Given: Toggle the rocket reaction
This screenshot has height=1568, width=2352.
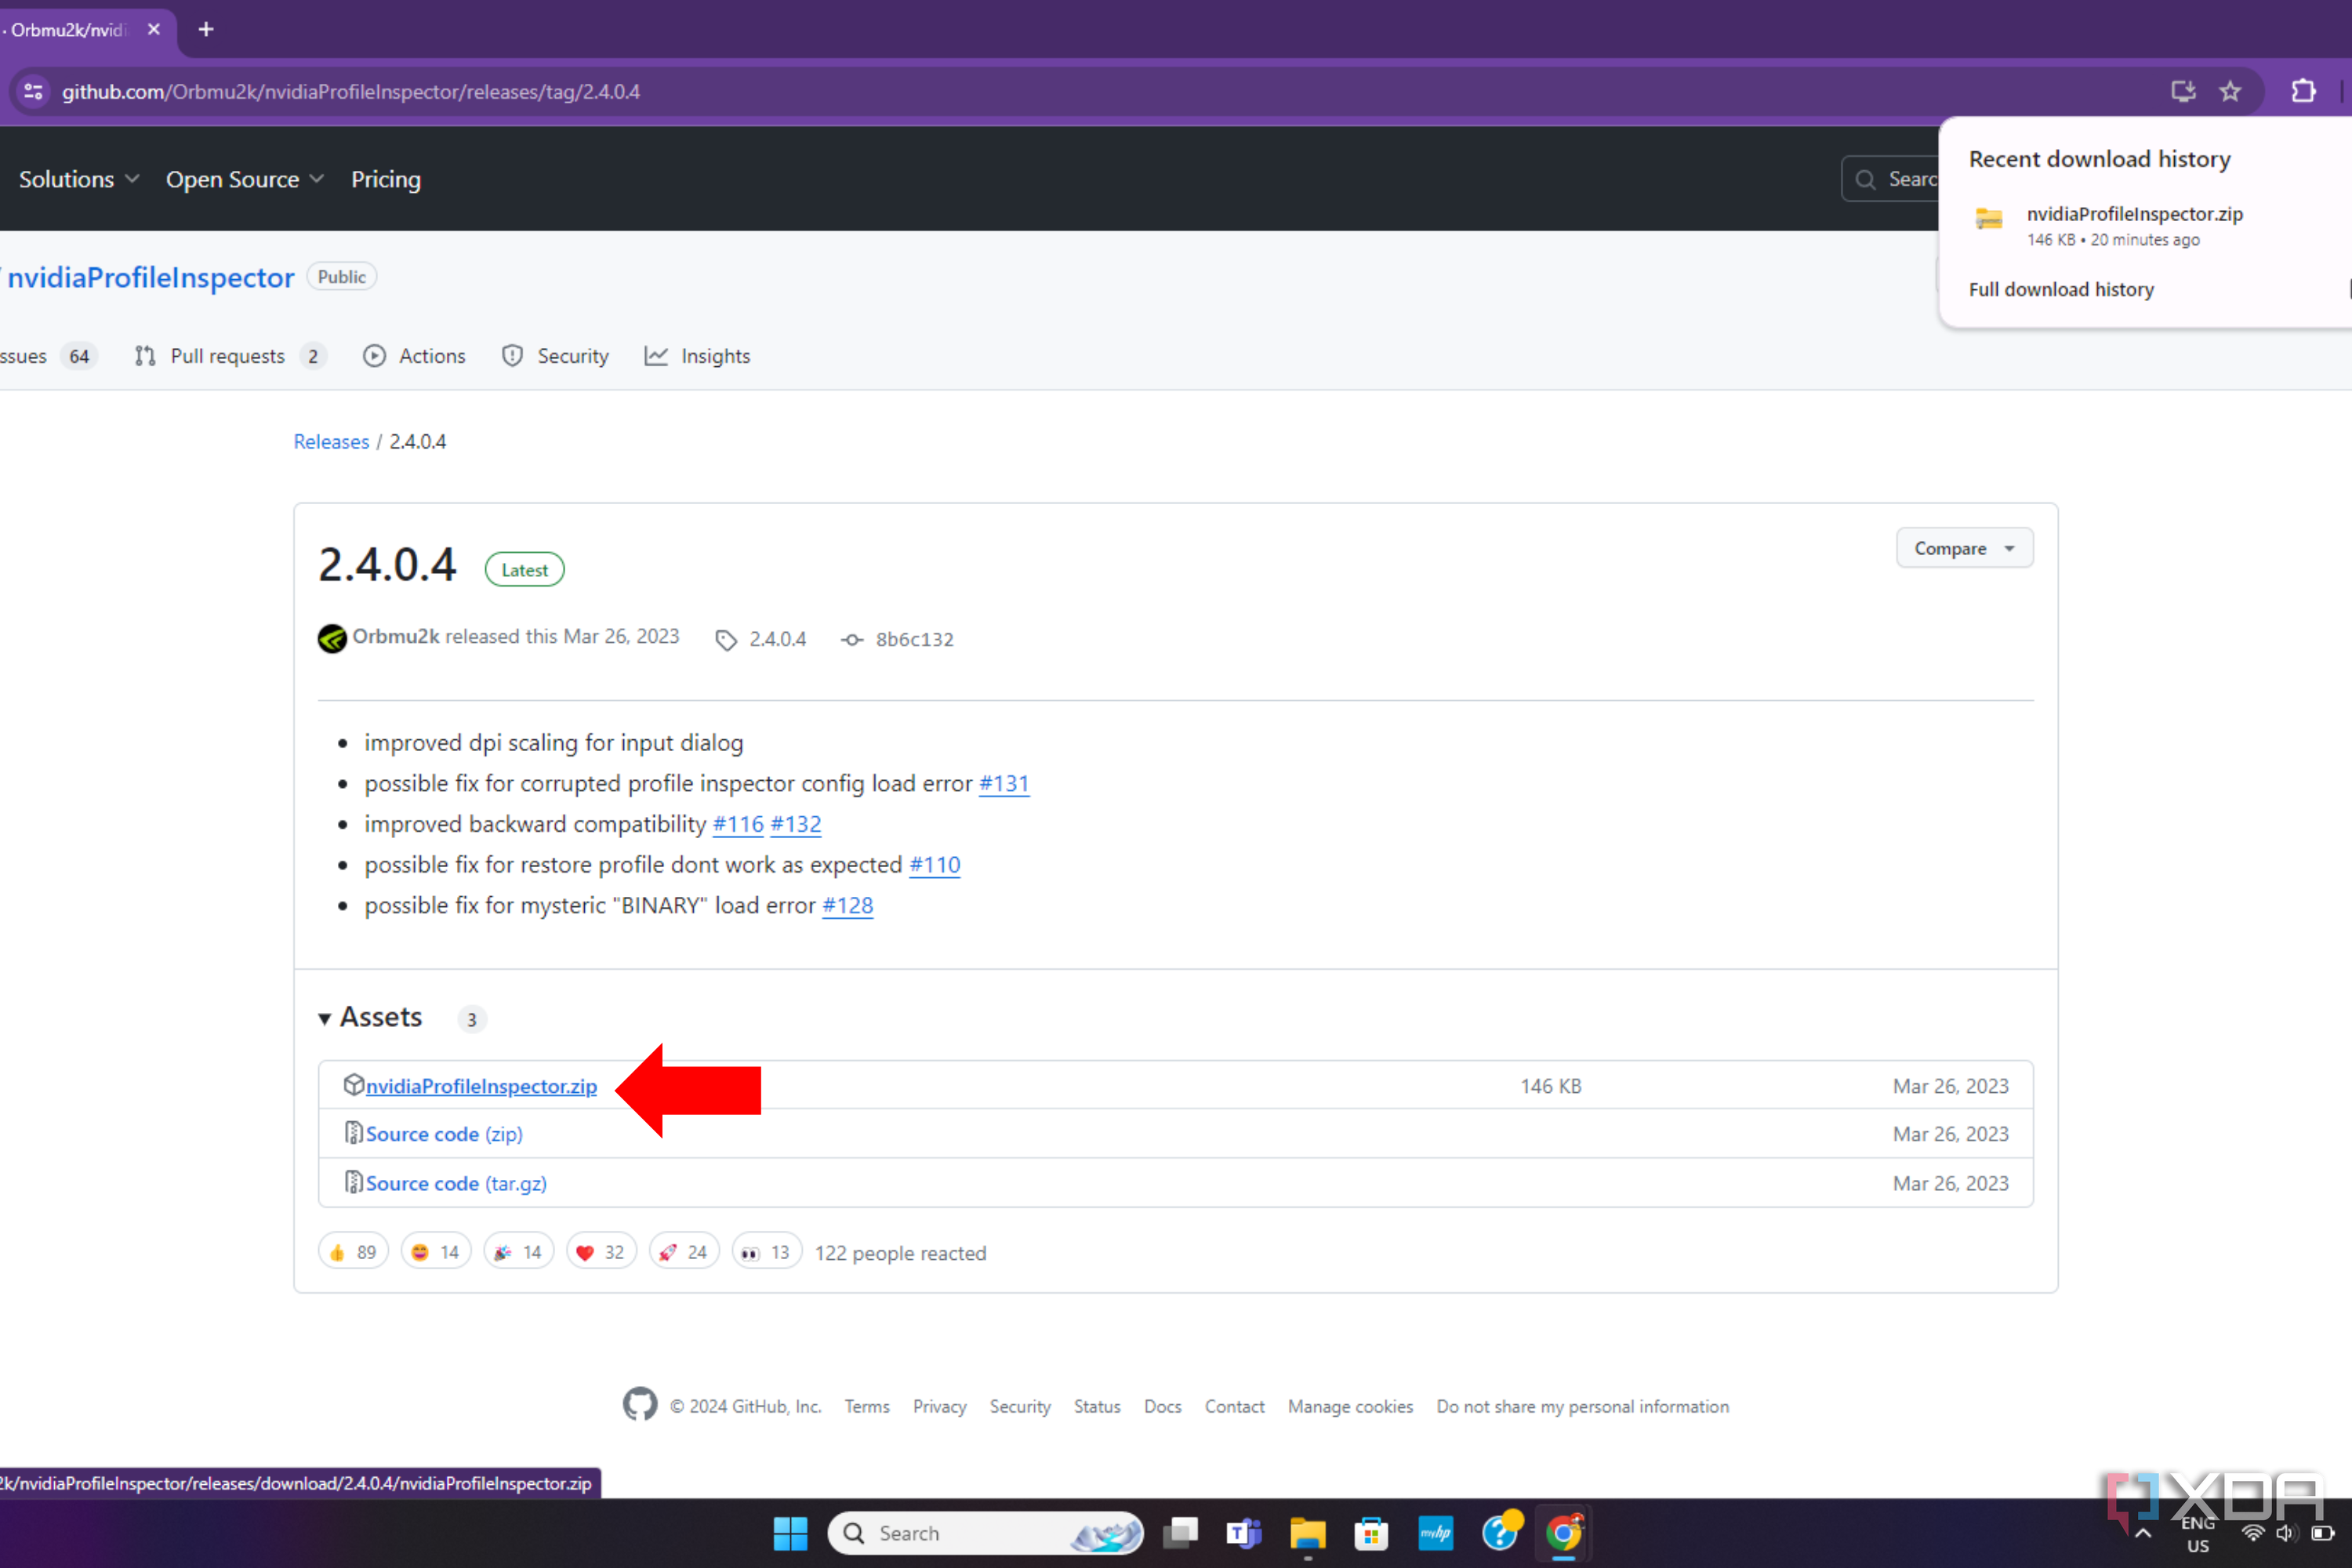Looking at the screenshot, I should (683, 1251).
